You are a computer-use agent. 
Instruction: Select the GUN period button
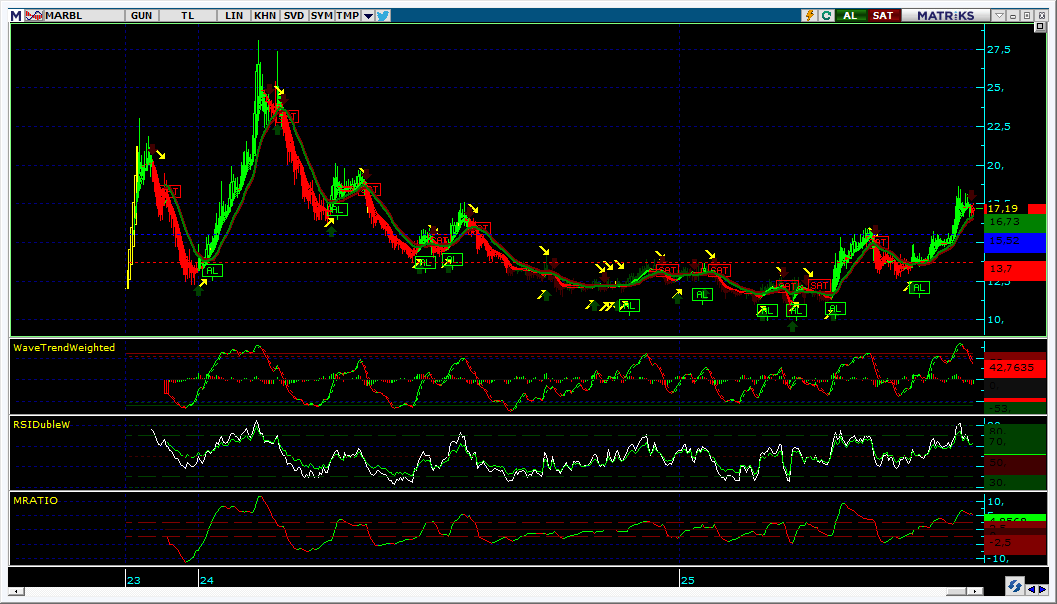[x=142, y=16]
